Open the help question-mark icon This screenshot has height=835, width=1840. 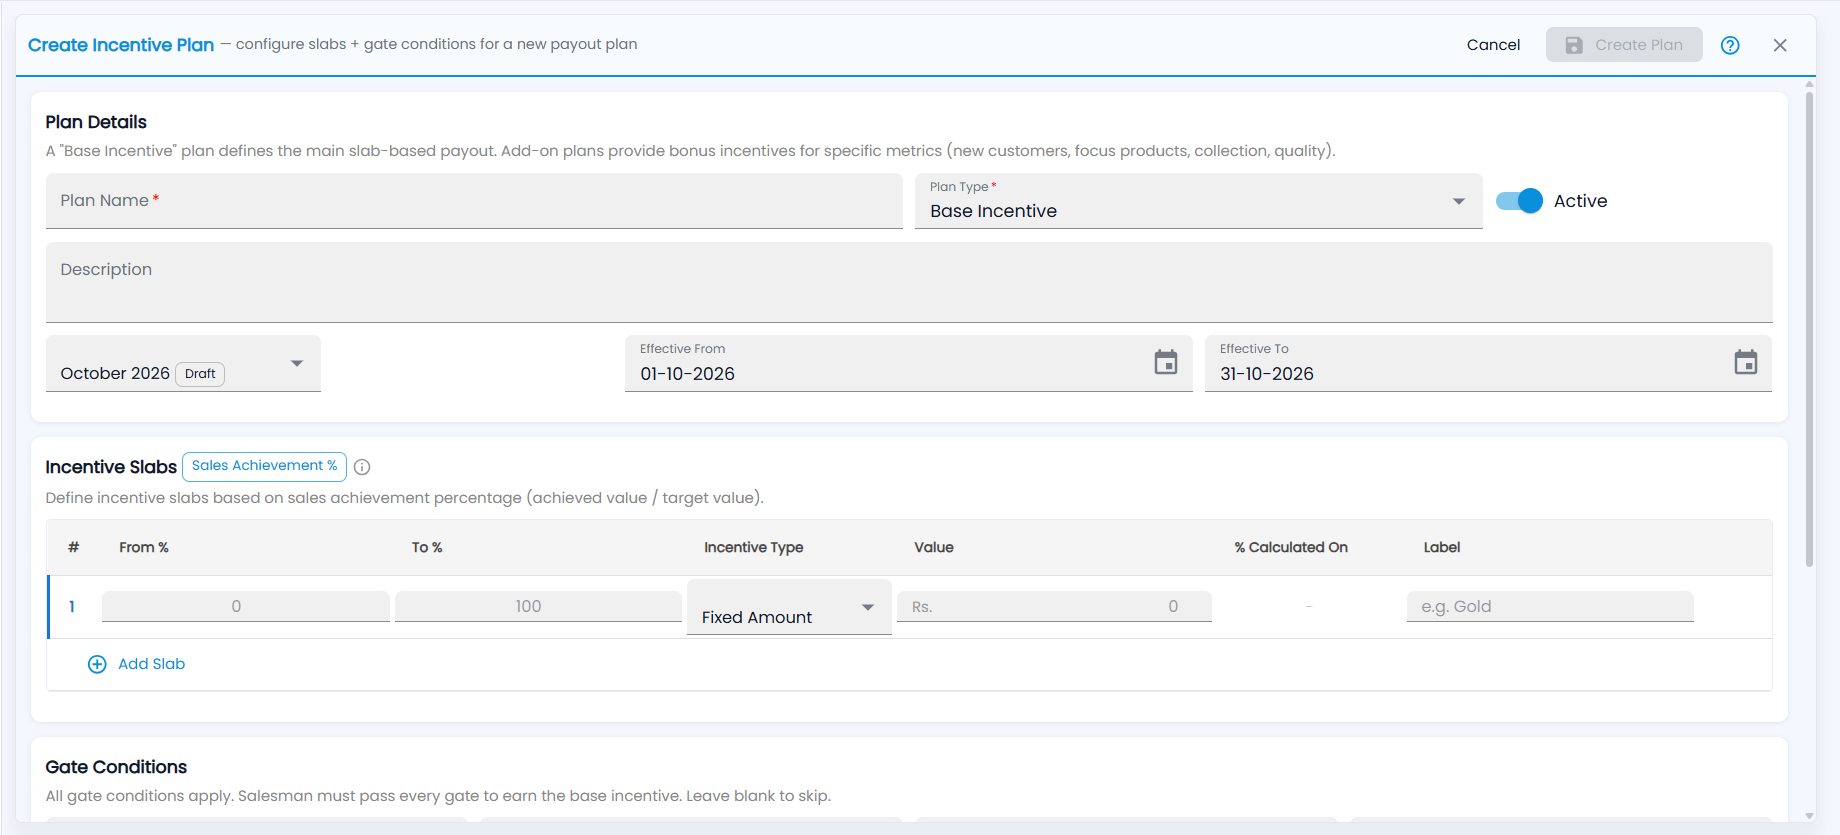(1730, 45)
